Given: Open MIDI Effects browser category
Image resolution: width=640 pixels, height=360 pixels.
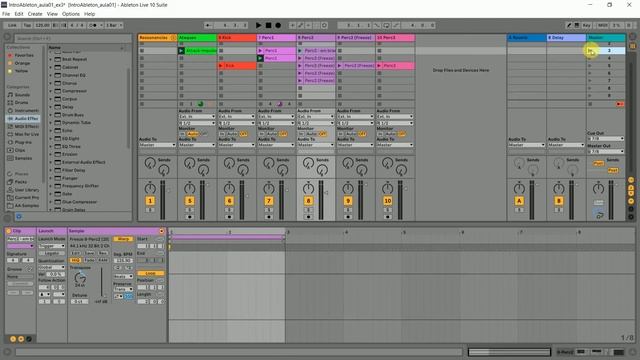Looking at the screenshot, I should pyautogui.click(x=23, y=127).
